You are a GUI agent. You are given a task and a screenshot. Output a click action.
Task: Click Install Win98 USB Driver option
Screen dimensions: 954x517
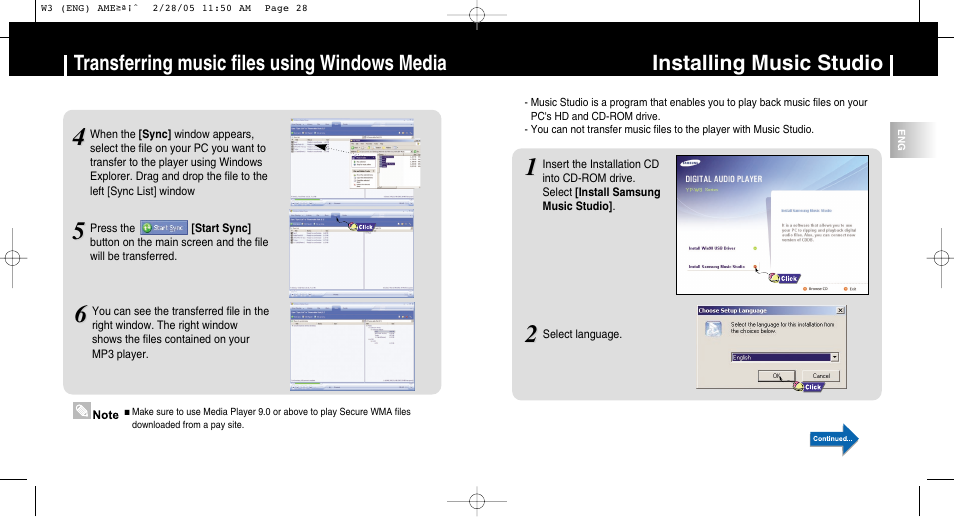click(712, 248)
